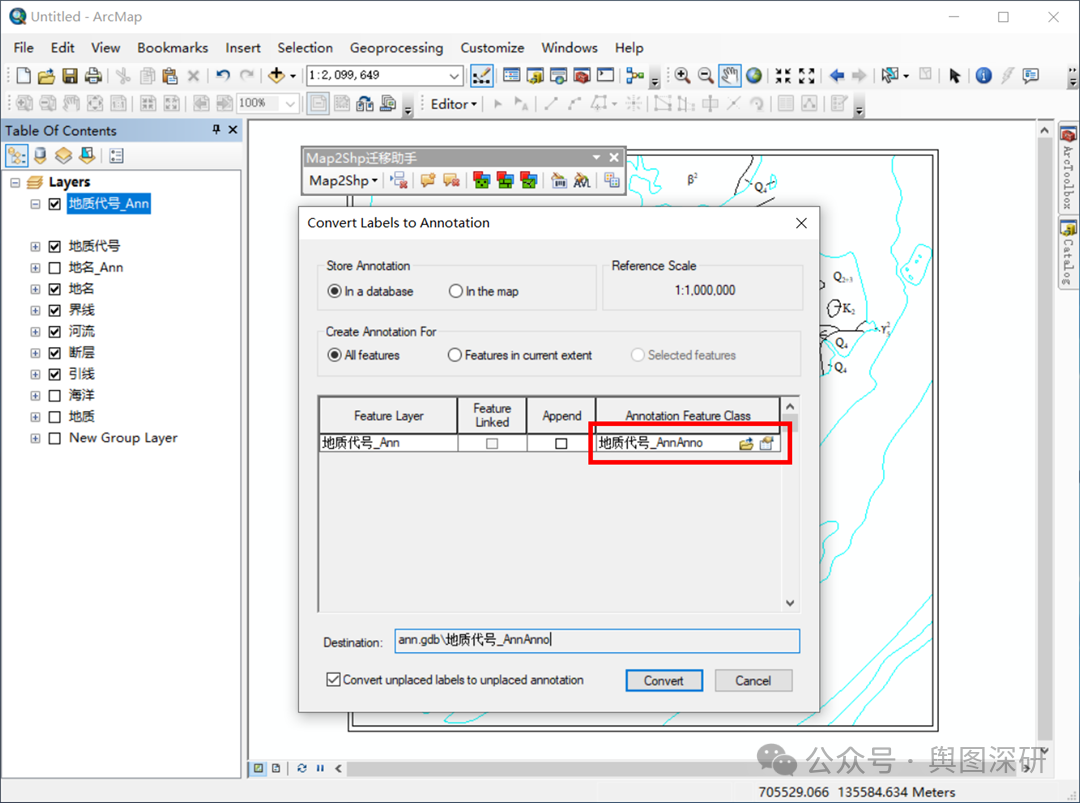Toggle visibility of 河流 layer
The image size is (1080, 803).
coord(55,331)
